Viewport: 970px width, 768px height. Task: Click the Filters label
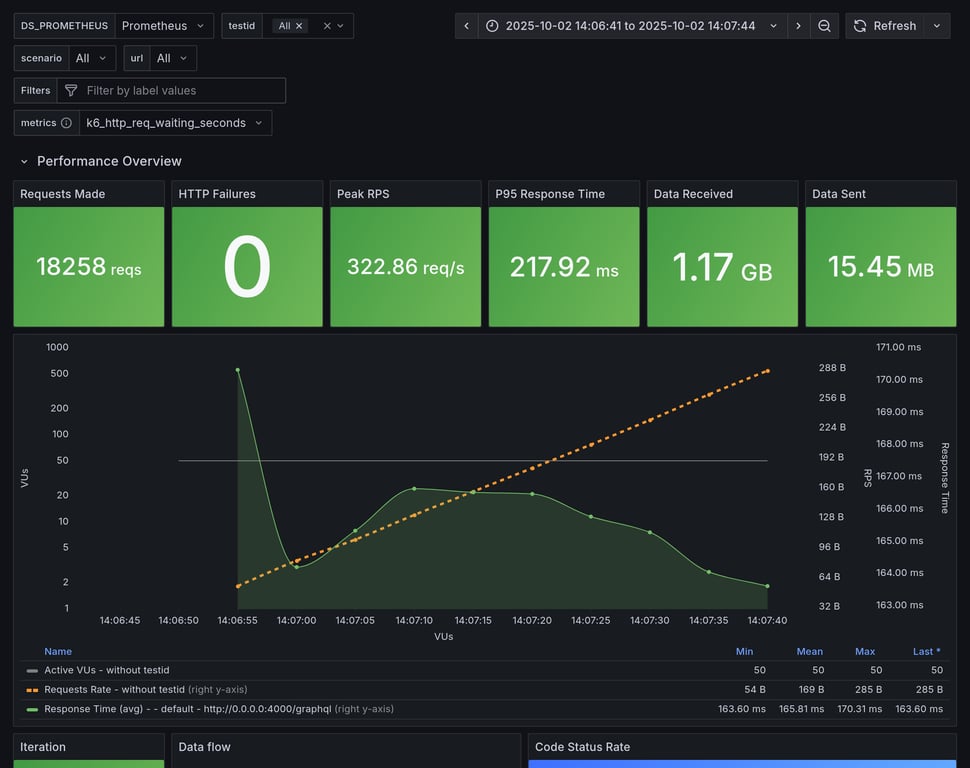click(35, 90)
